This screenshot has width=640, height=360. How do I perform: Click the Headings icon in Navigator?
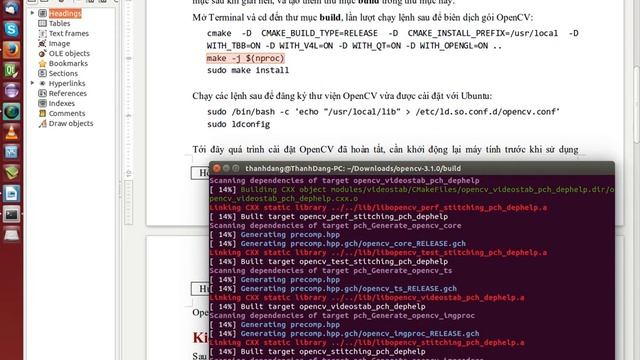coord(42,13)
